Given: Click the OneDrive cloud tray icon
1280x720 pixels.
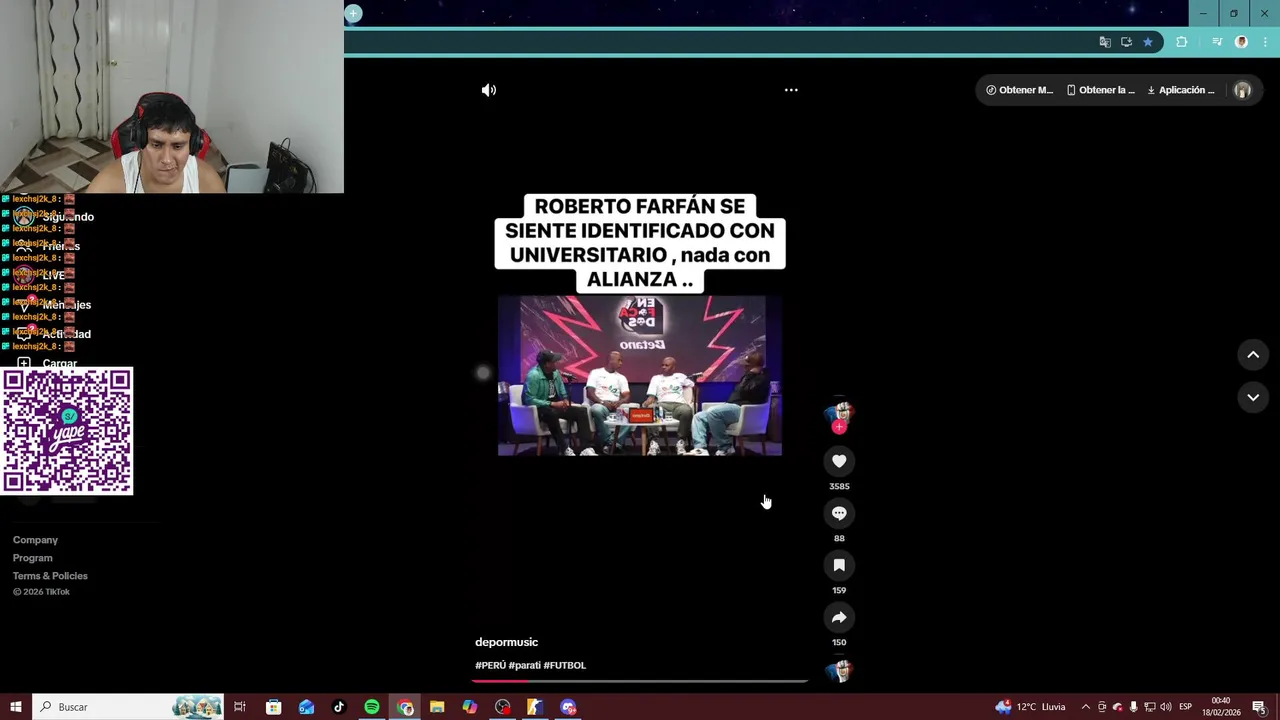Looking at the screenshot, I should point(1118,707).
